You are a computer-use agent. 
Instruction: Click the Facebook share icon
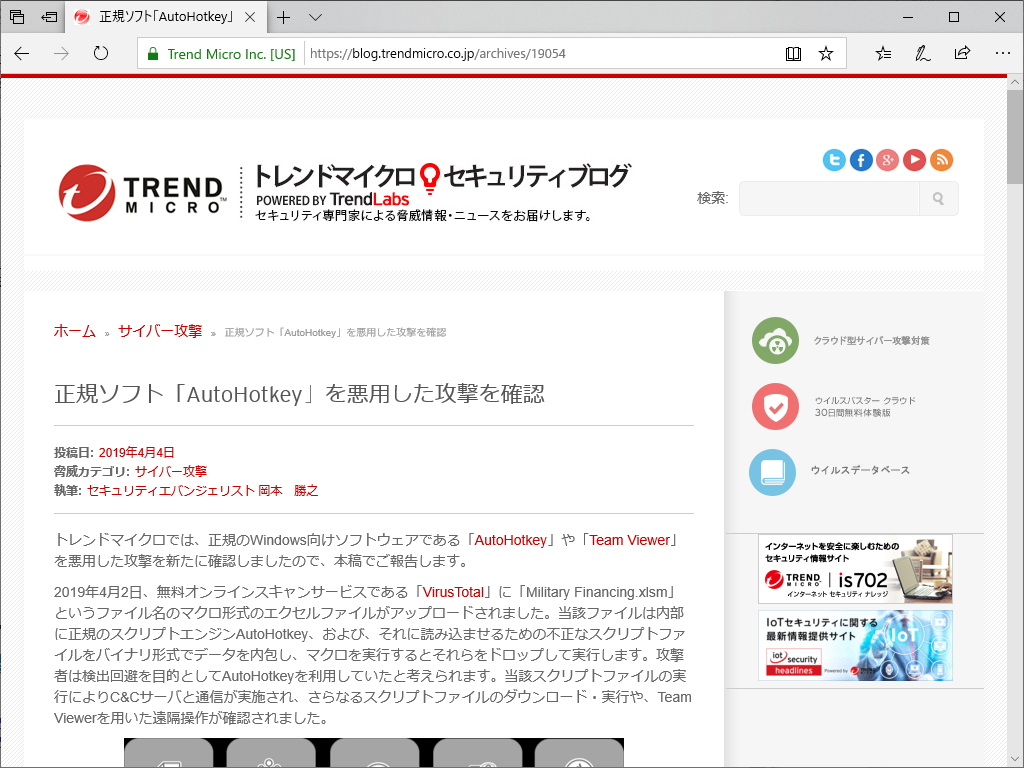pyautogui.click(x=861, y=160)
